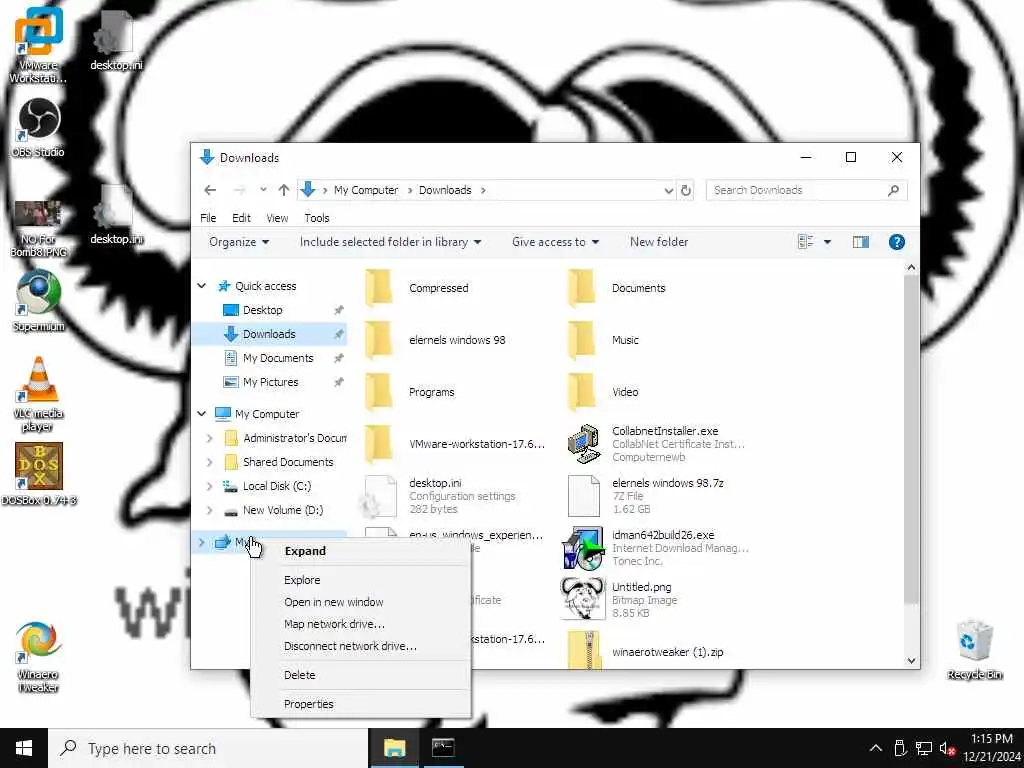Open the Give access to dropdown
The width and height of the screenshot is (1024, 768).
coord(555,242)
